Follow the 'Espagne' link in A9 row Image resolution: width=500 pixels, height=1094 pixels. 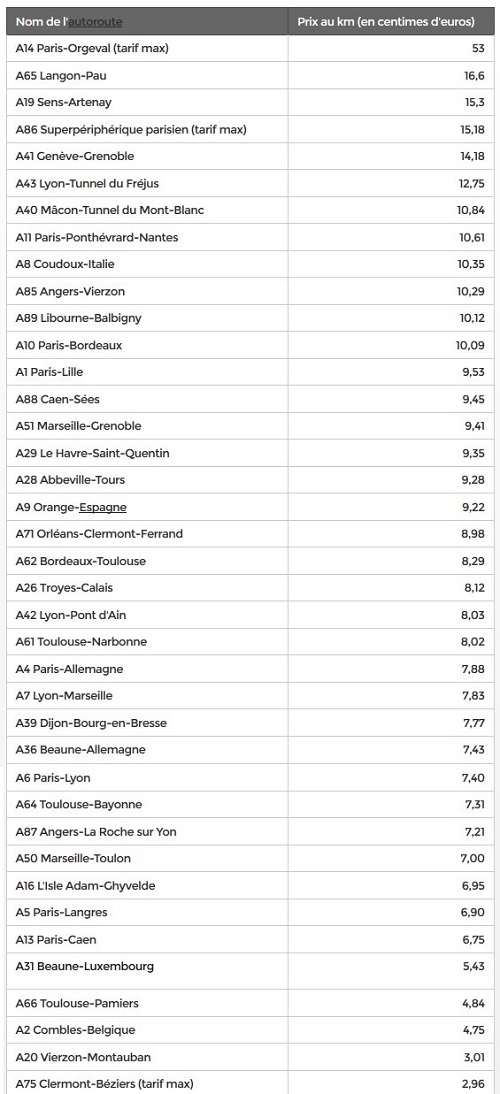point(103,507)
